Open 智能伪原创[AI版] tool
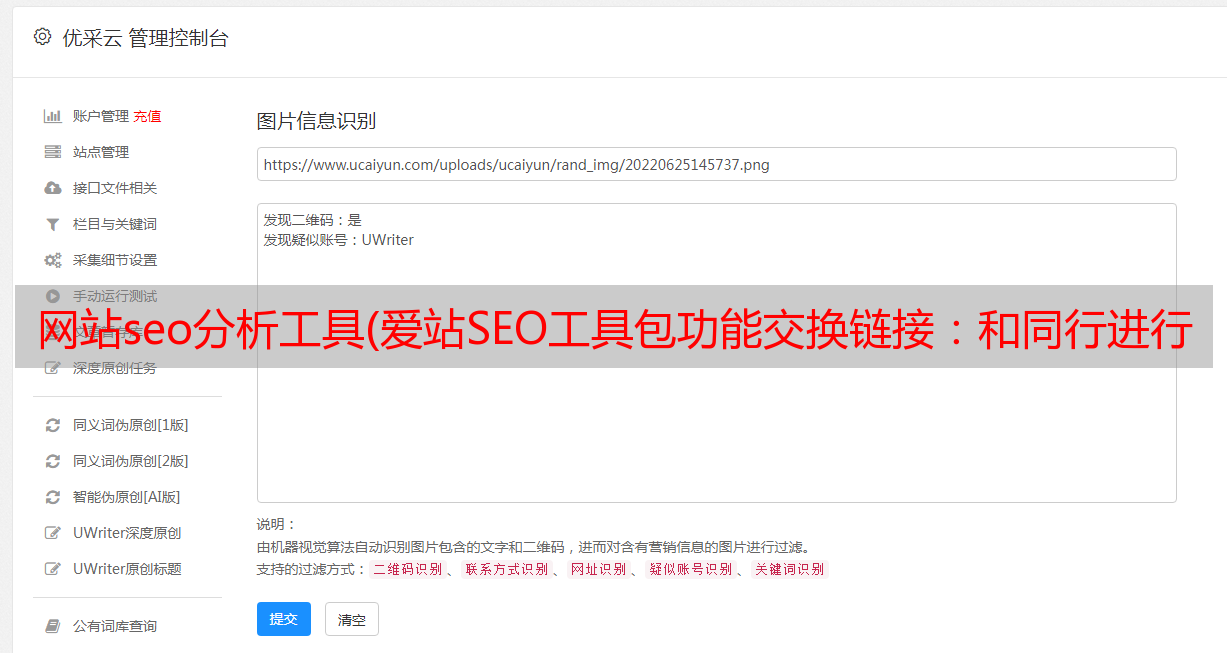 pos(127,497)
